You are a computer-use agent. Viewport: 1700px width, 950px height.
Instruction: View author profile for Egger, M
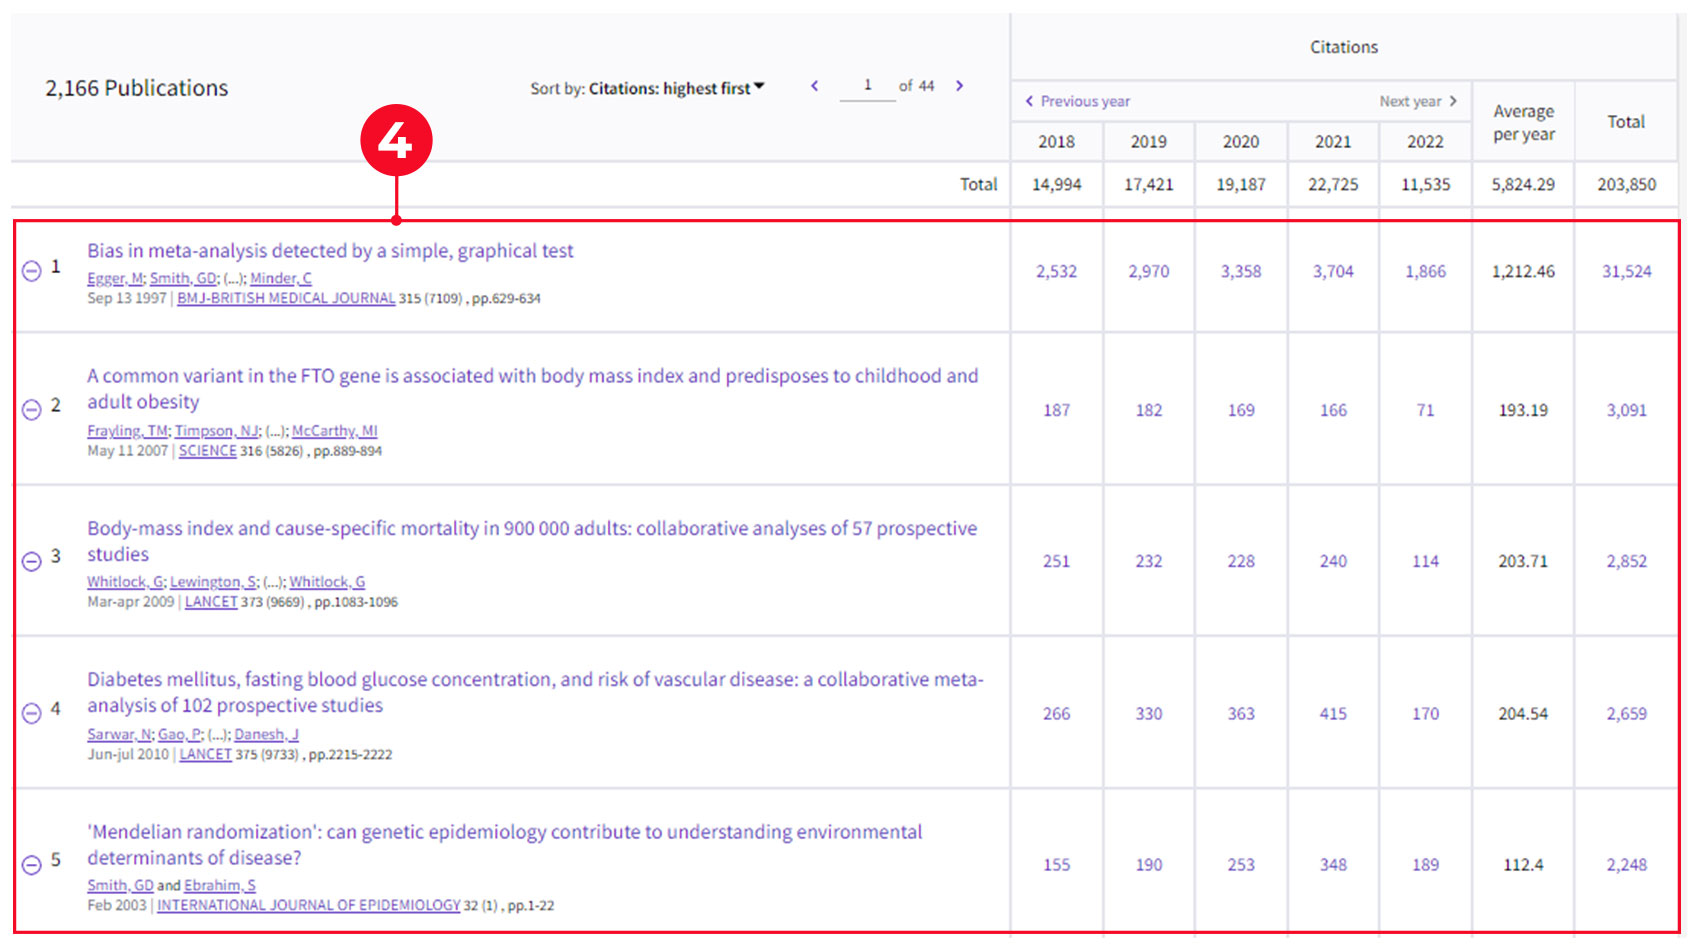coord(113,278)
